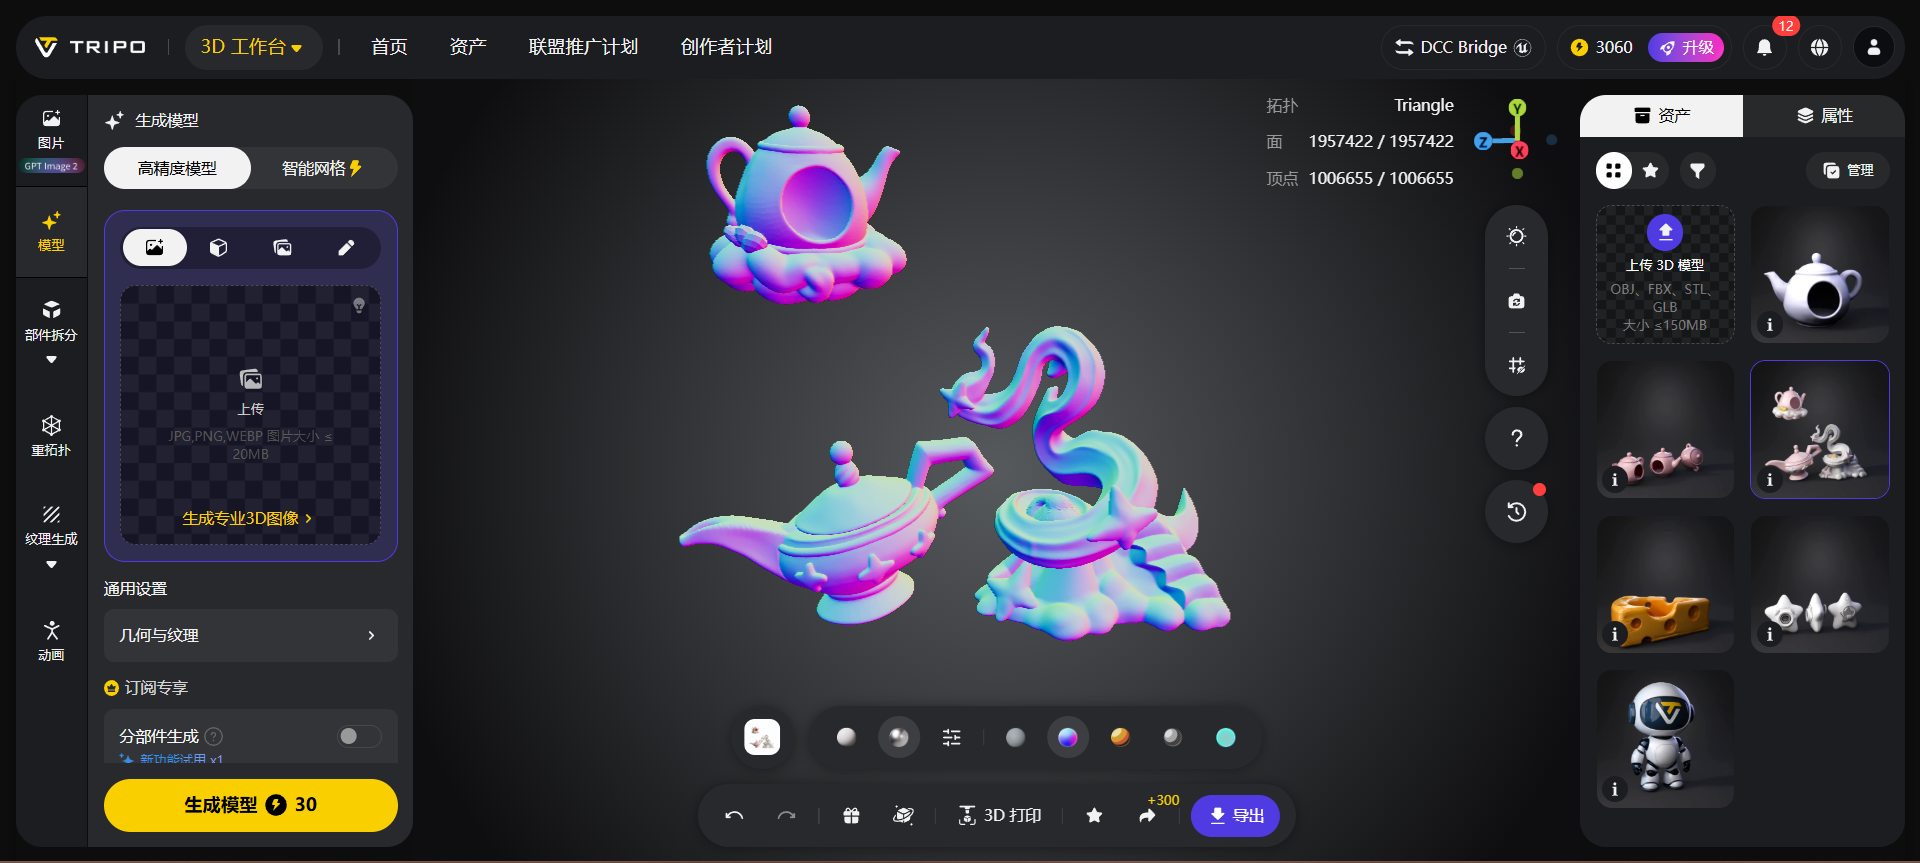The width and height of the screenshot is (1920, 863).
Task: Switch to the 资产 panel tab
Action: pos(1661,116)
